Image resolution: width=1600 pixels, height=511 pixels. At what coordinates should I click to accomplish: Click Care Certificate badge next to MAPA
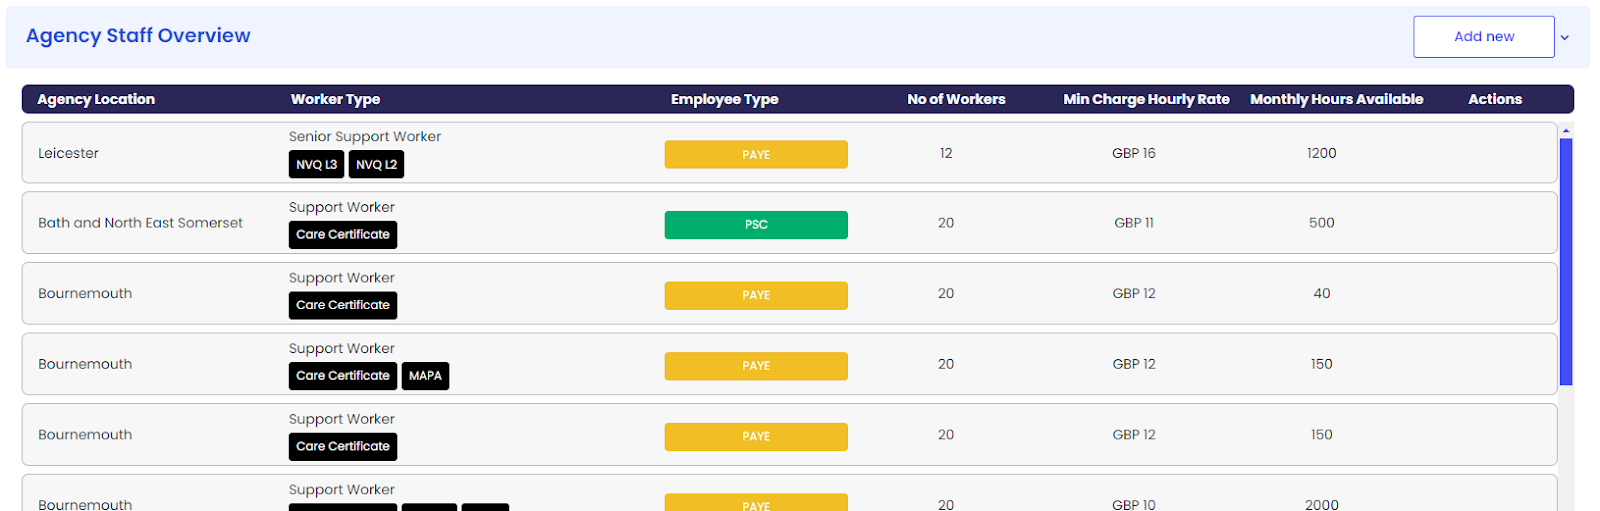point(343,376)
